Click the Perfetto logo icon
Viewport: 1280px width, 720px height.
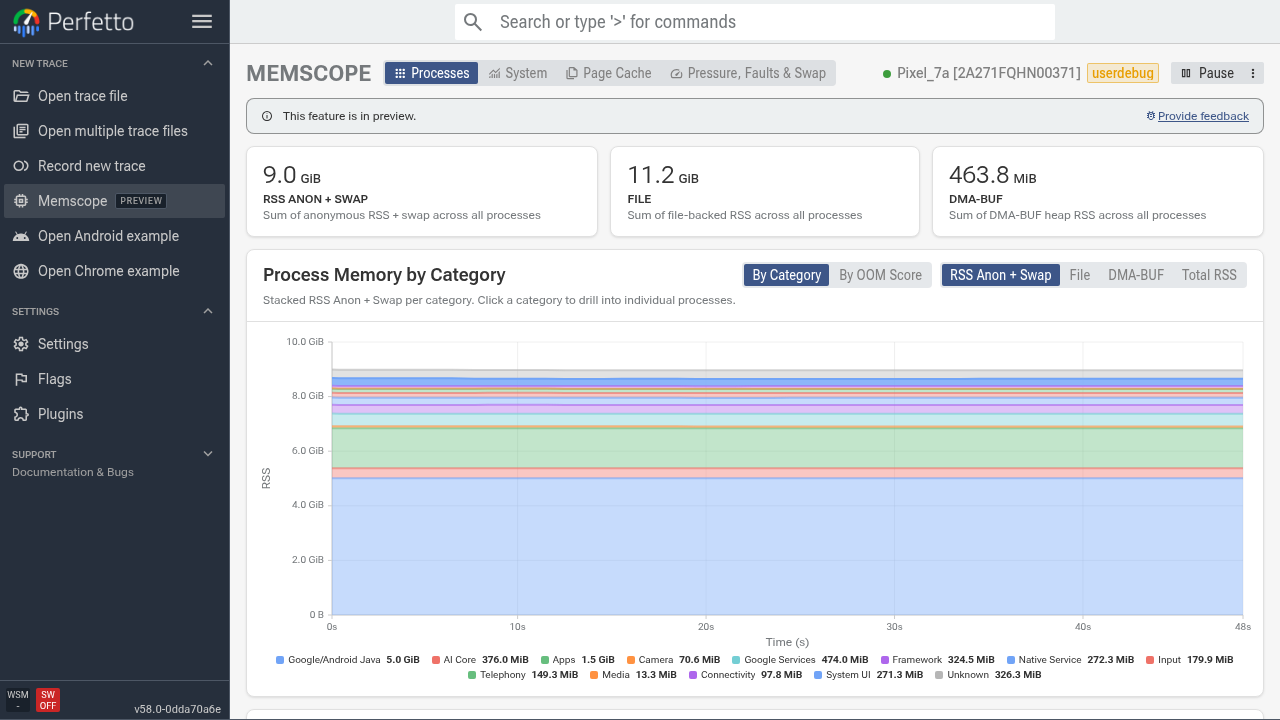pyautogui.click(x=26, y=22)
